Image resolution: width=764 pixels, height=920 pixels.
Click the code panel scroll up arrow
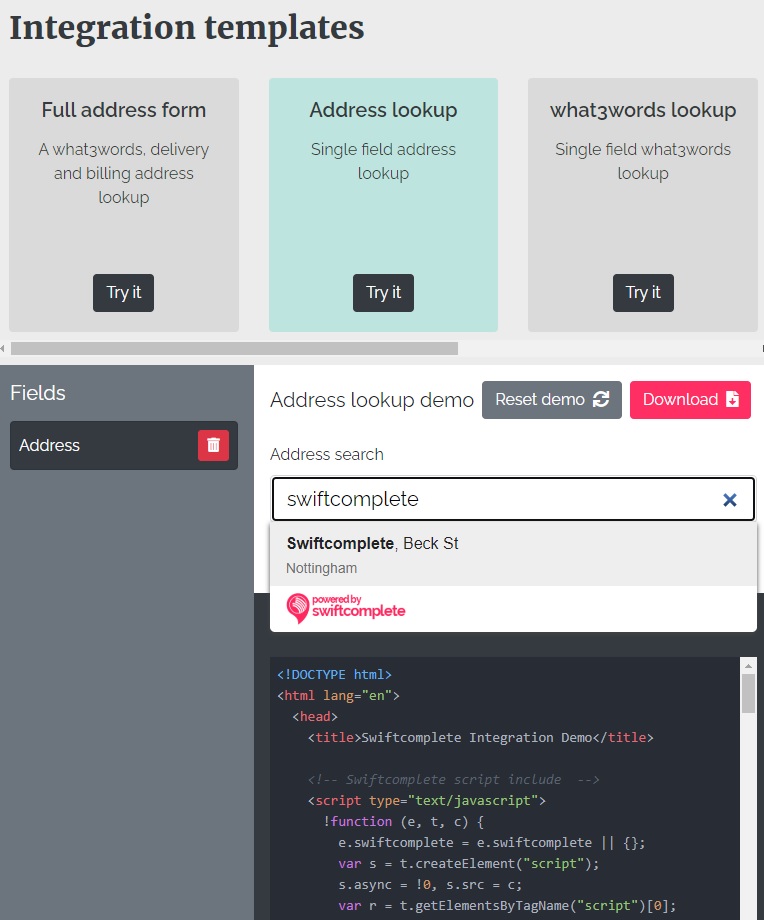point(748,665)
